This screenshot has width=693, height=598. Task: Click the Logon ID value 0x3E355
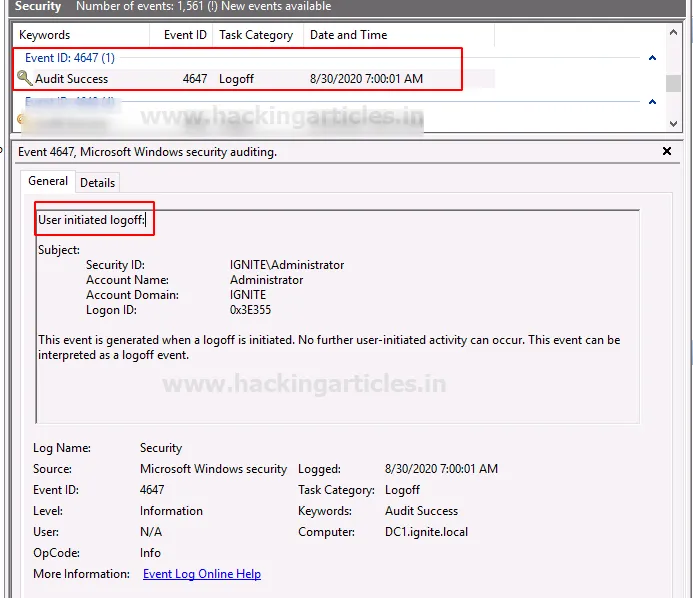[x=250, y=310]
